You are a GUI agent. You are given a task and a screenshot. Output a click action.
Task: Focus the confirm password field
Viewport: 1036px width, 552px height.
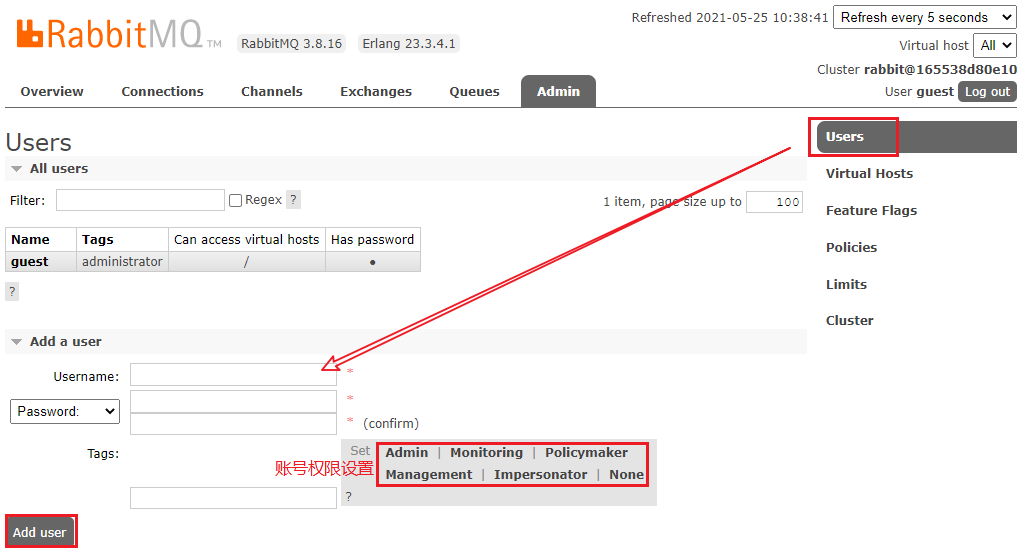[x=233, y=424]
